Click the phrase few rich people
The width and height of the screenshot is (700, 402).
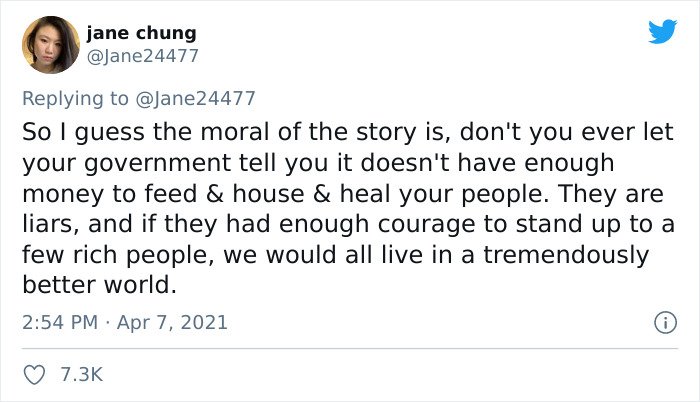click(115, 255)
